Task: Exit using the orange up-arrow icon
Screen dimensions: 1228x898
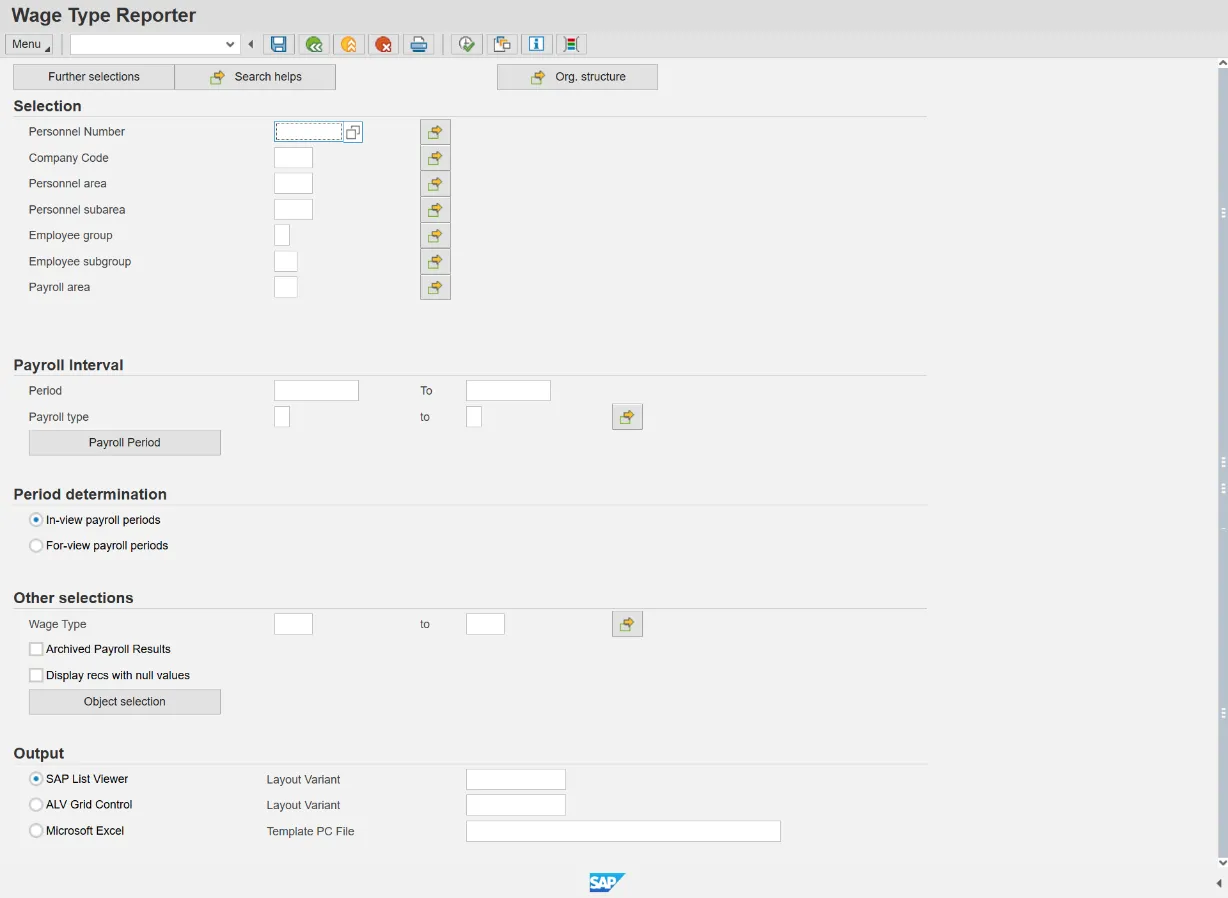Action: coord(348,44)
